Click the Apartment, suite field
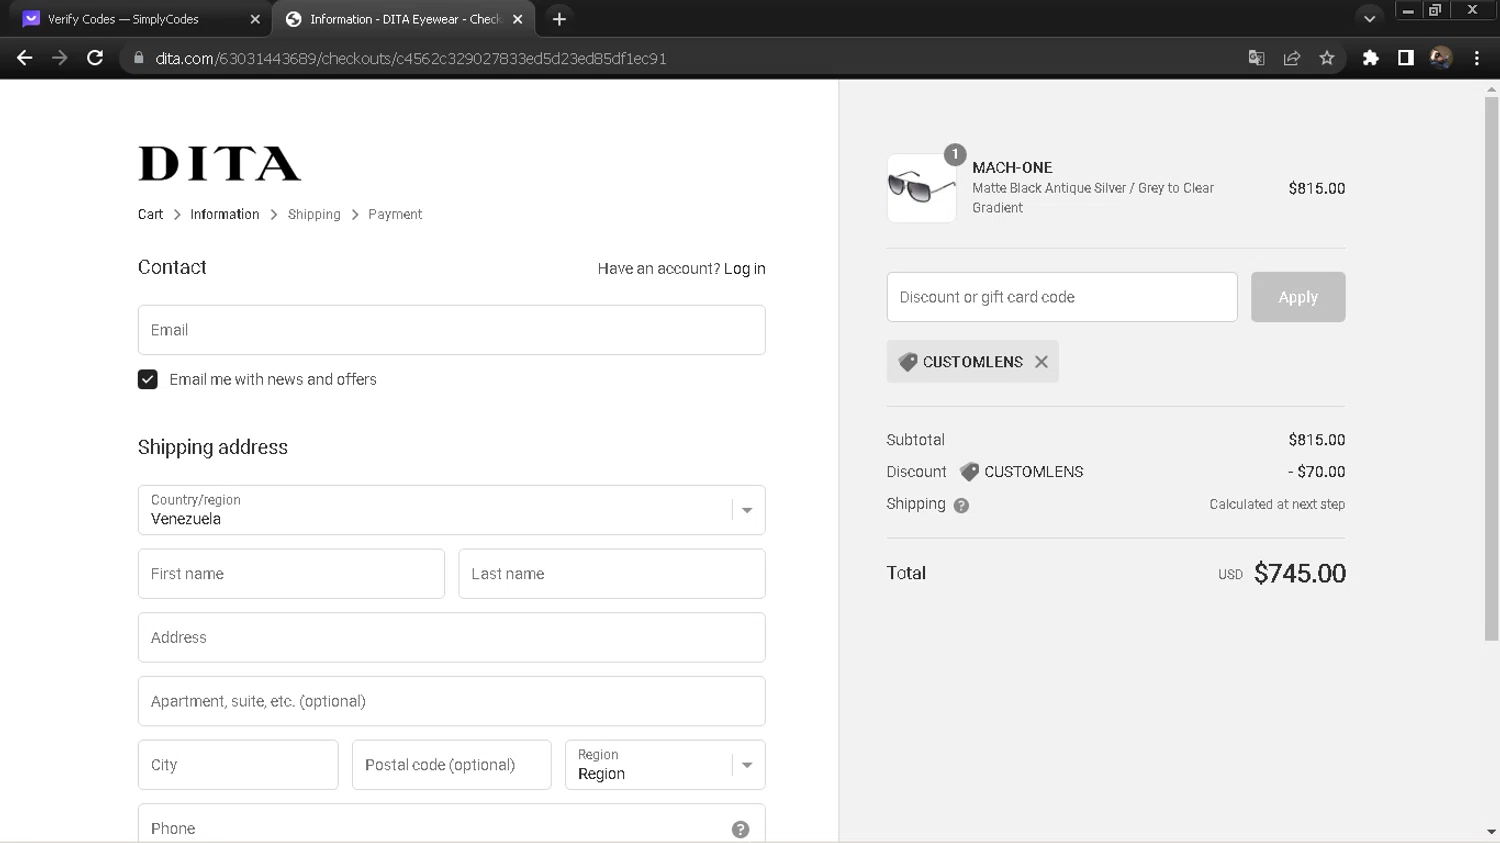The width and height of the screenshot is (1500, 843). click(x=452, y=701)
